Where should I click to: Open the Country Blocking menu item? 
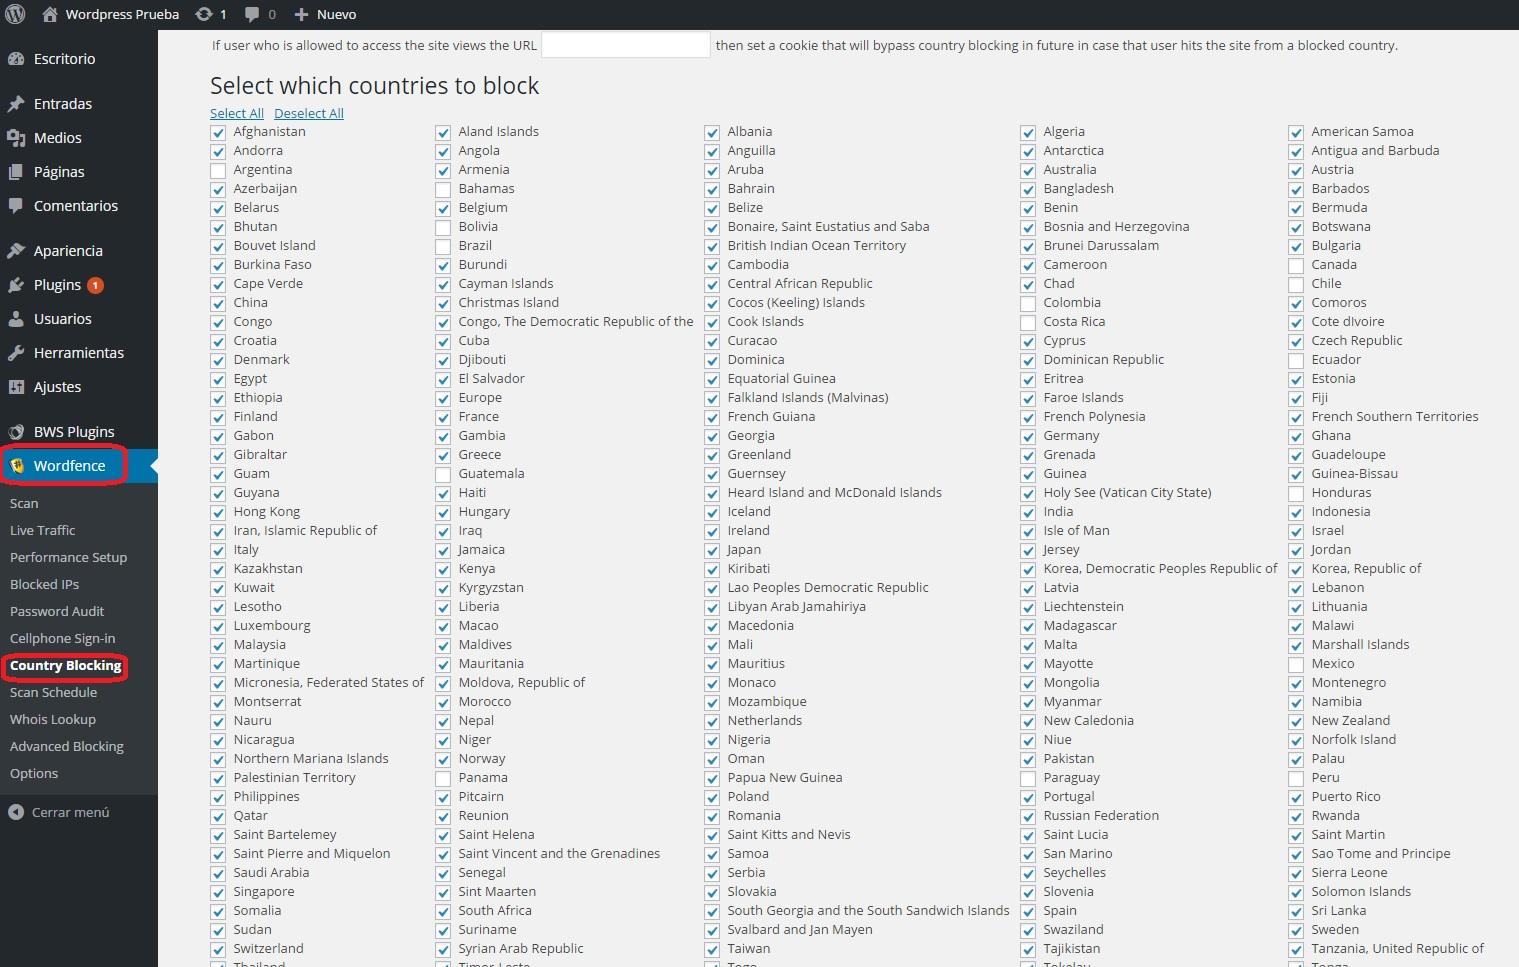pos(66,665)
